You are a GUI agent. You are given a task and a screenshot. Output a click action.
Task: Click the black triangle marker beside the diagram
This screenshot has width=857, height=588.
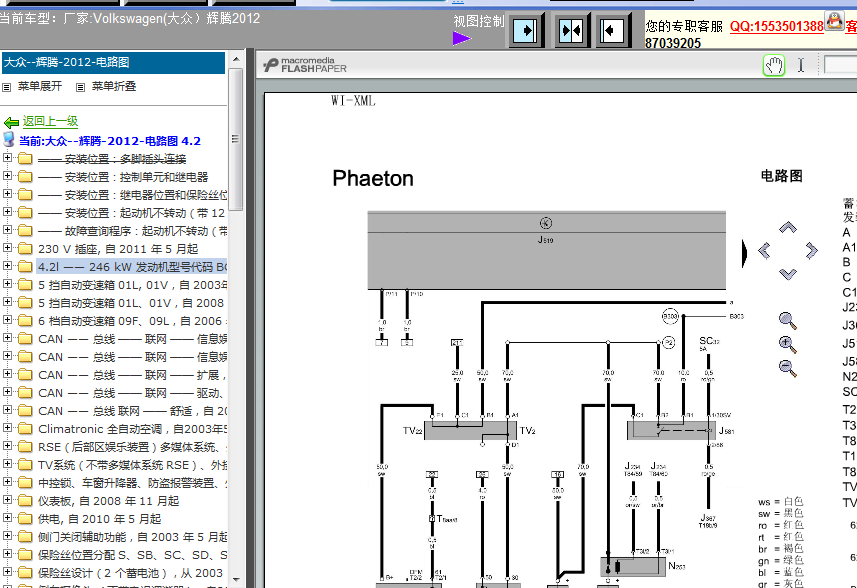744,253
